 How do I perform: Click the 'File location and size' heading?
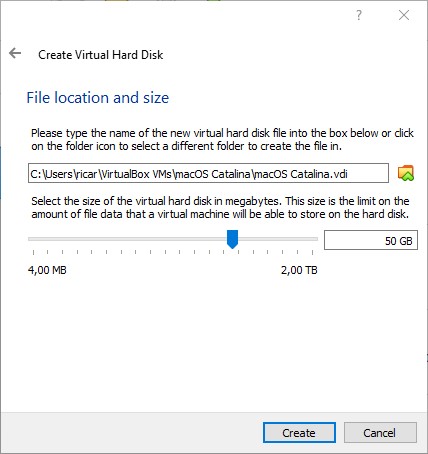[x=98, y=98]
